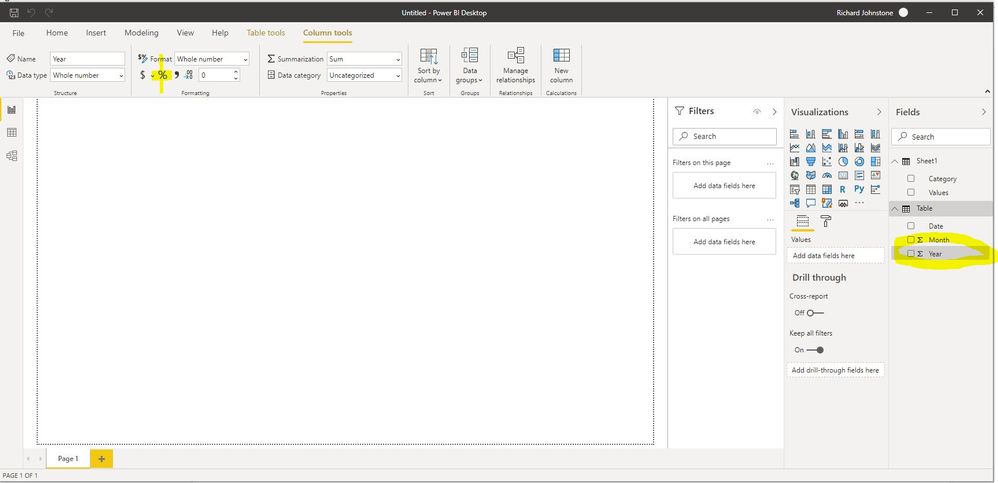Select the Q&A speech bubble visual
The image size is (998, 483).
[811, 203]
